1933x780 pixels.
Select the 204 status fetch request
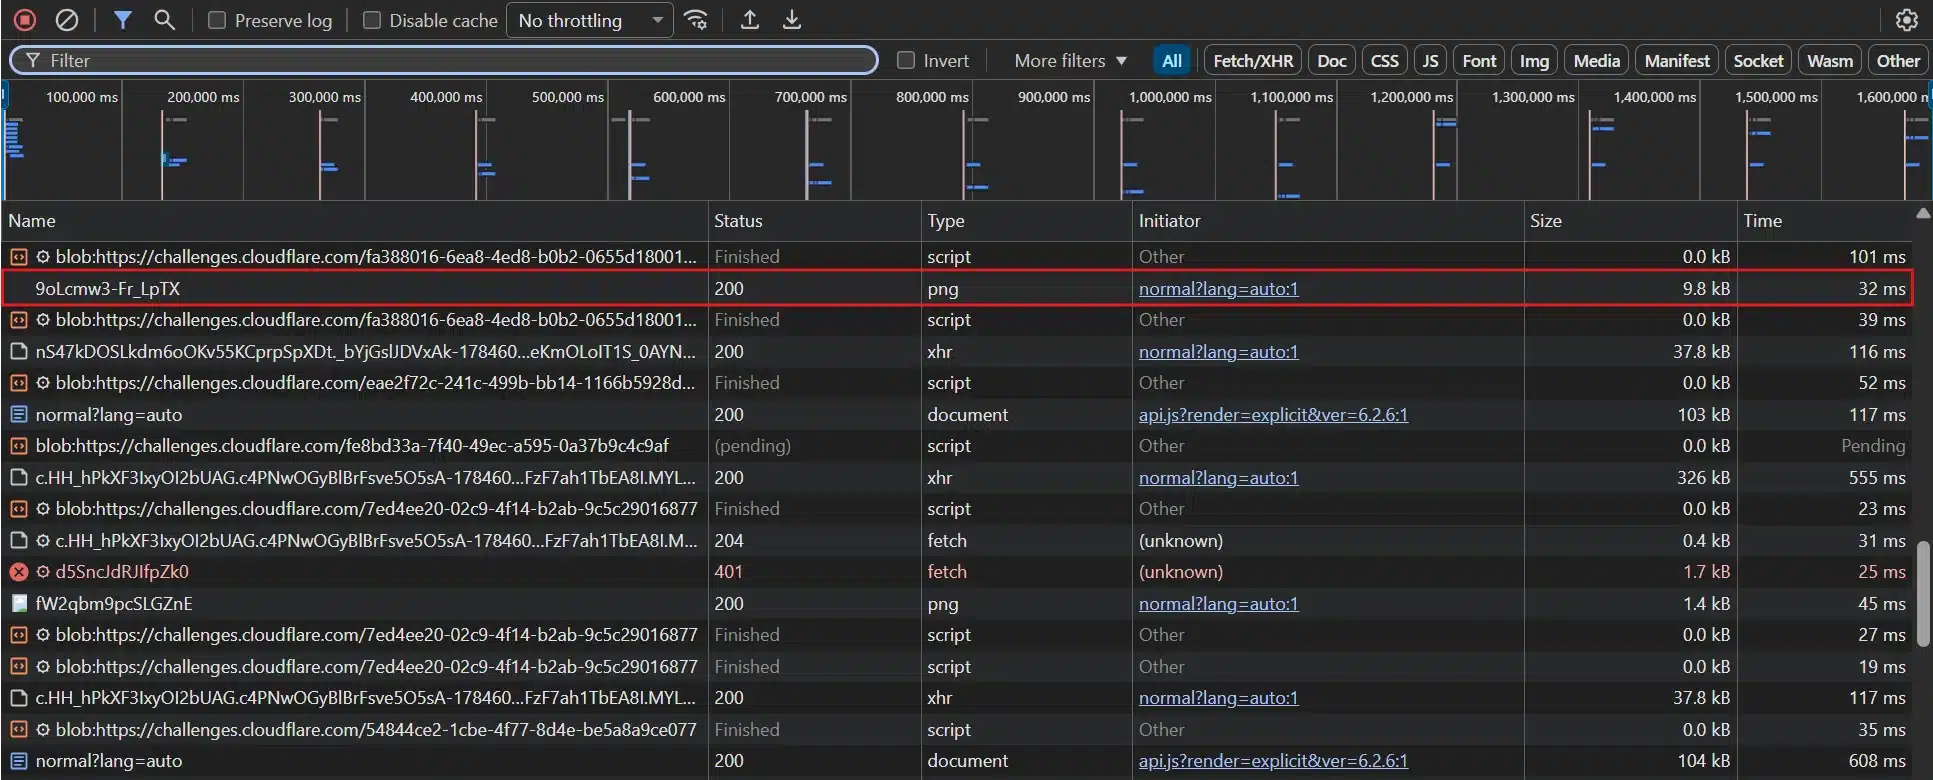(x=957, y=541)
